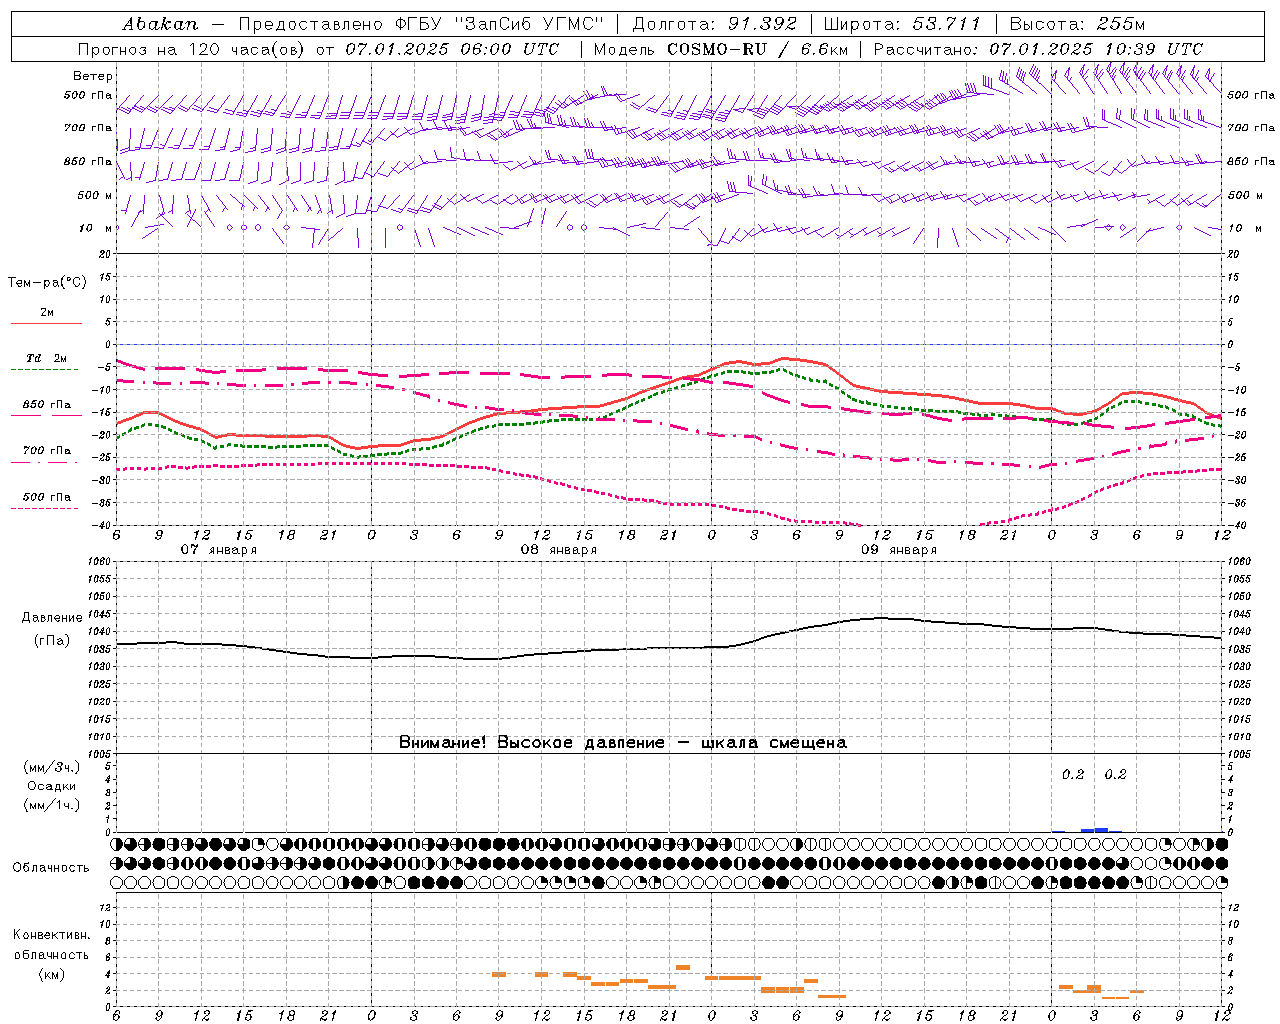Image resolution: width=1280 pixels, height=1024 pixels.
Task: Click the blue line swatch under "2м" legend
Action: pyautogui.click(x=46, y=323)
